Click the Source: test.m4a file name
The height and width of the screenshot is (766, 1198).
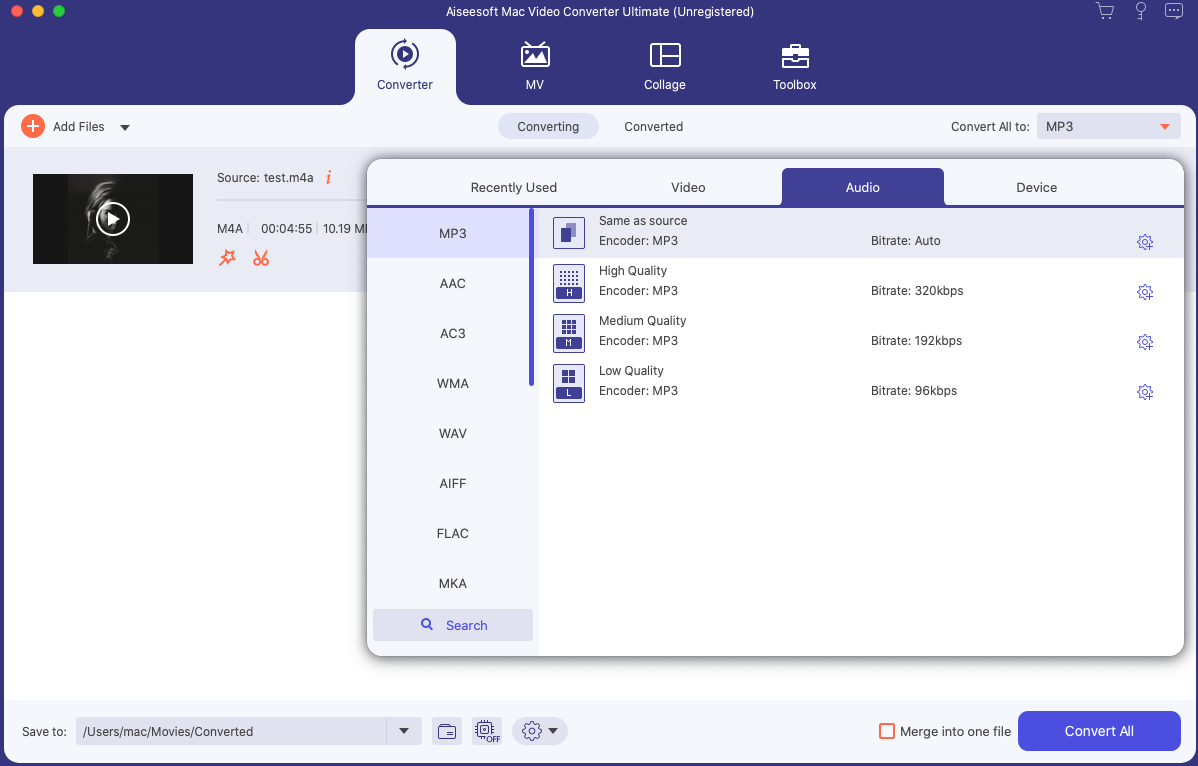click(265, 177)
